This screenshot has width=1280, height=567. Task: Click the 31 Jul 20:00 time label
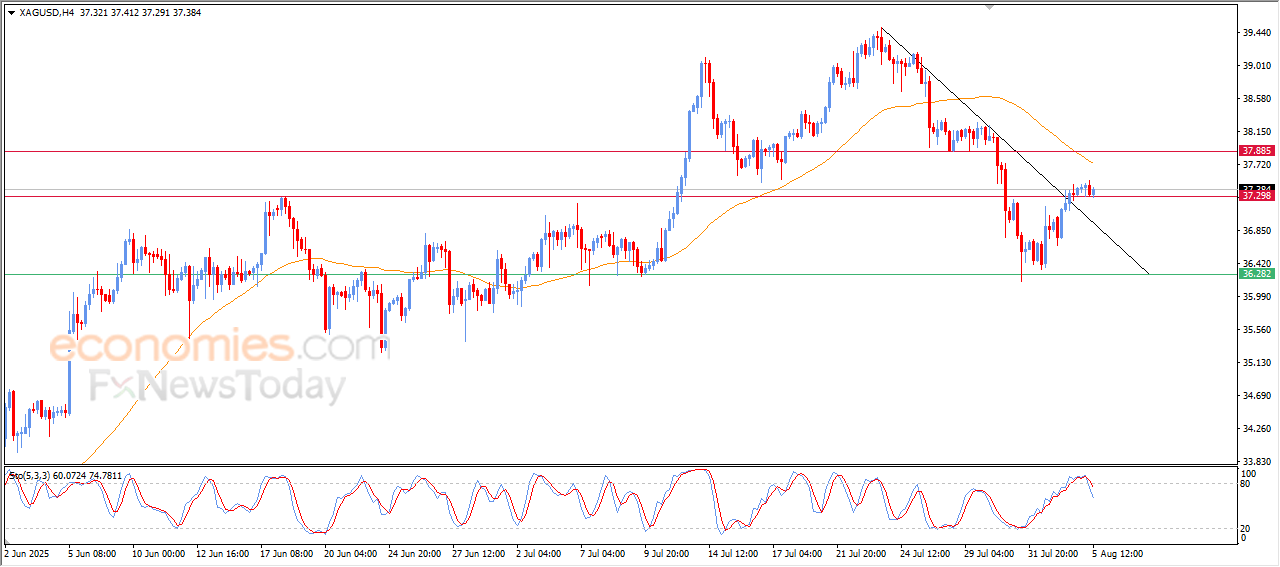click(x=1053, y=552)
